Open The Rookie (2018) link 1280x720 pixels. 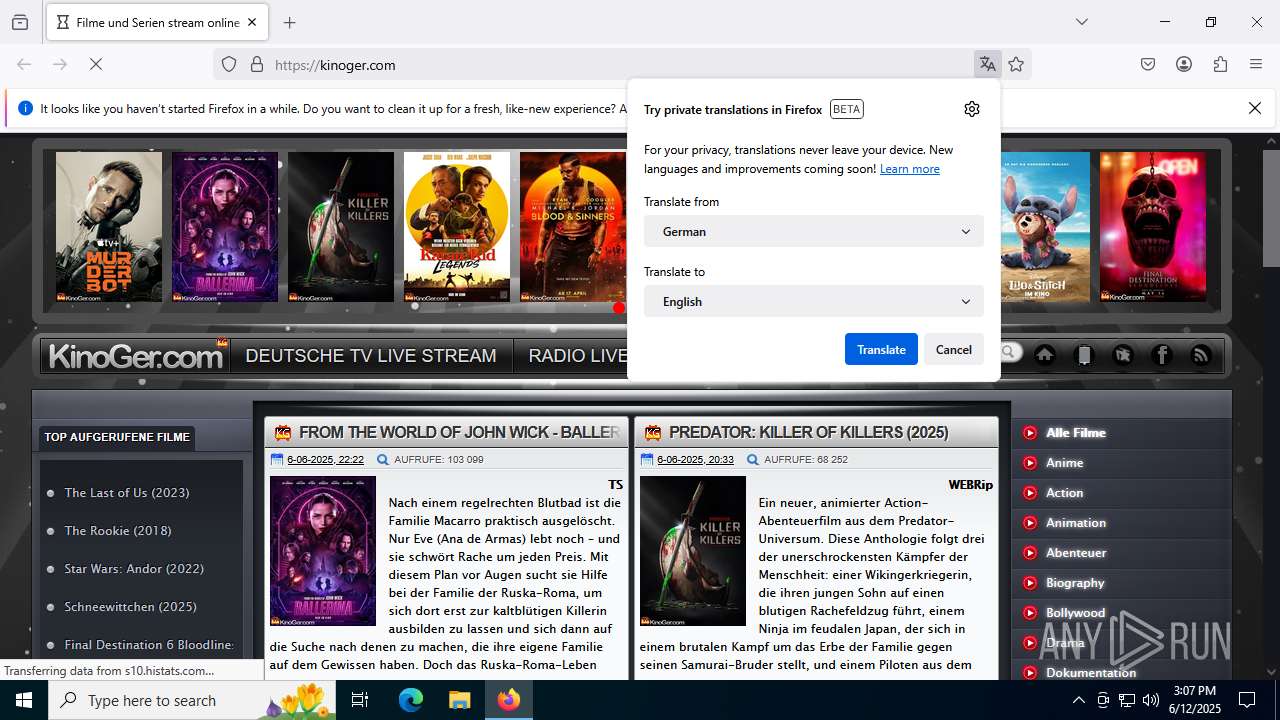[118, 530]
